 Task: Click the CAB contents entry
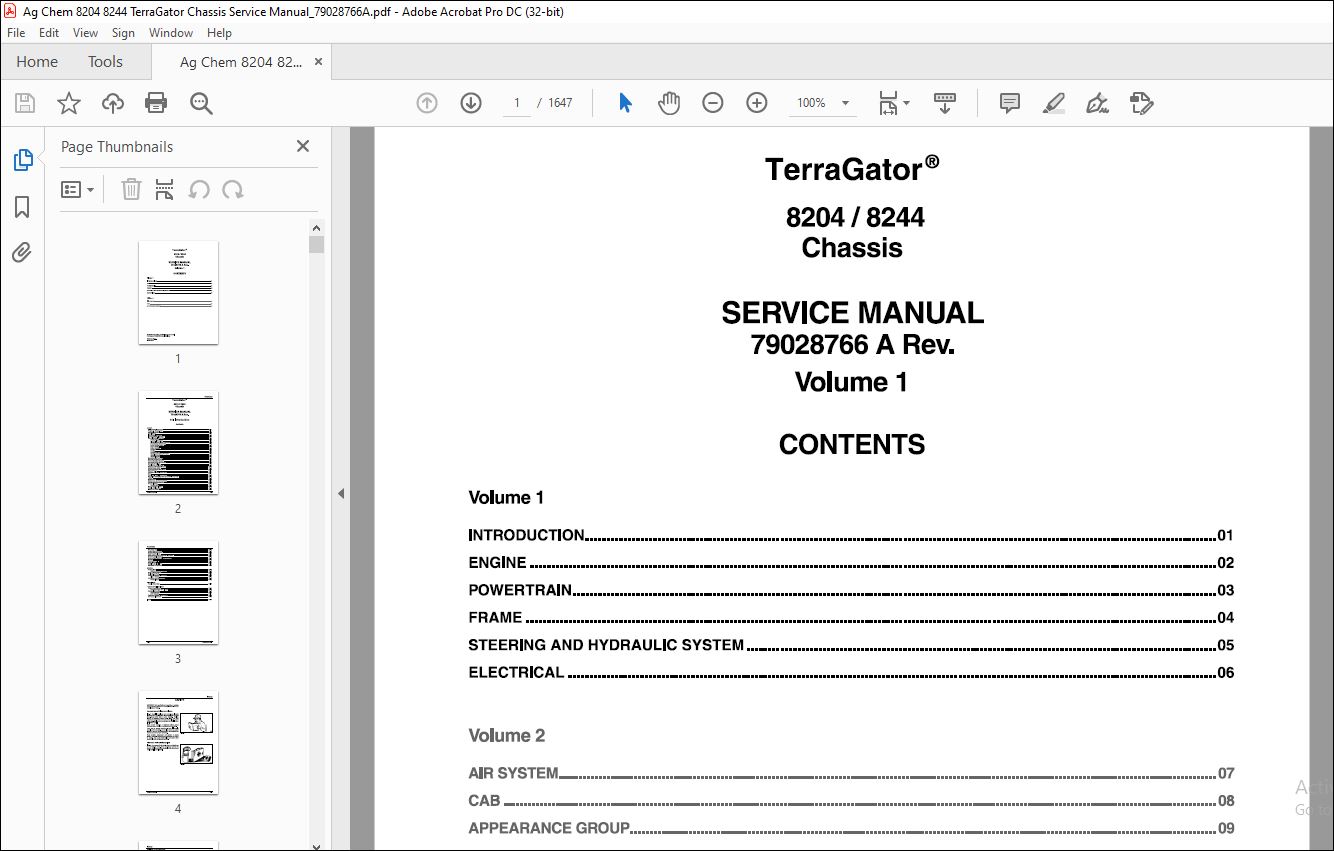pos(851,801)
